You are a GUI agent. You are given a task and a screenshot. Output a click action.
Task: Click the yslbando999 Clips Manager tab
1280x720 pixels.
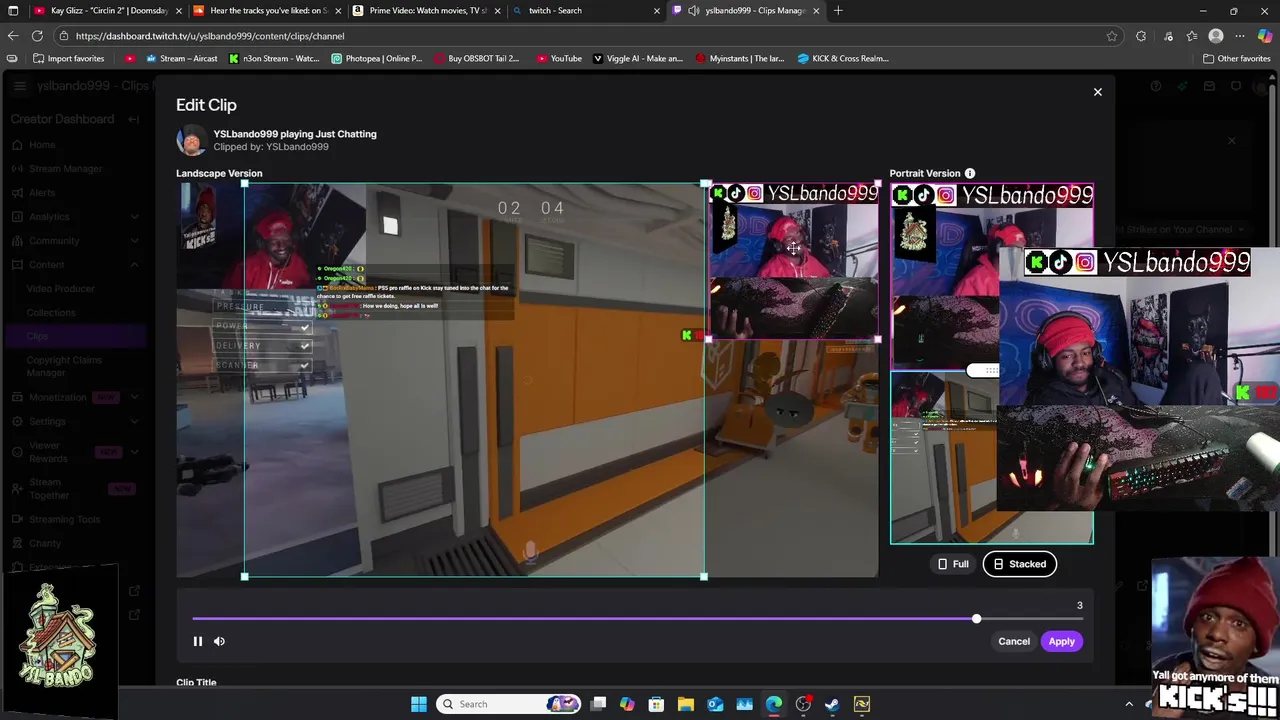click(745, 11)
